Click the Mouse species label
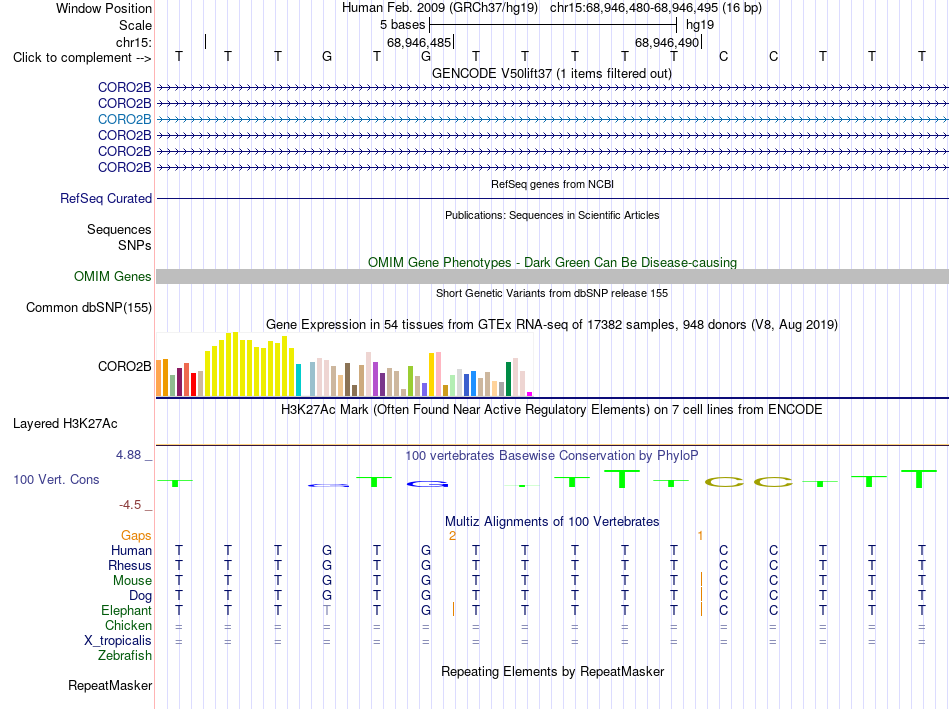 (x=132, y=581)
